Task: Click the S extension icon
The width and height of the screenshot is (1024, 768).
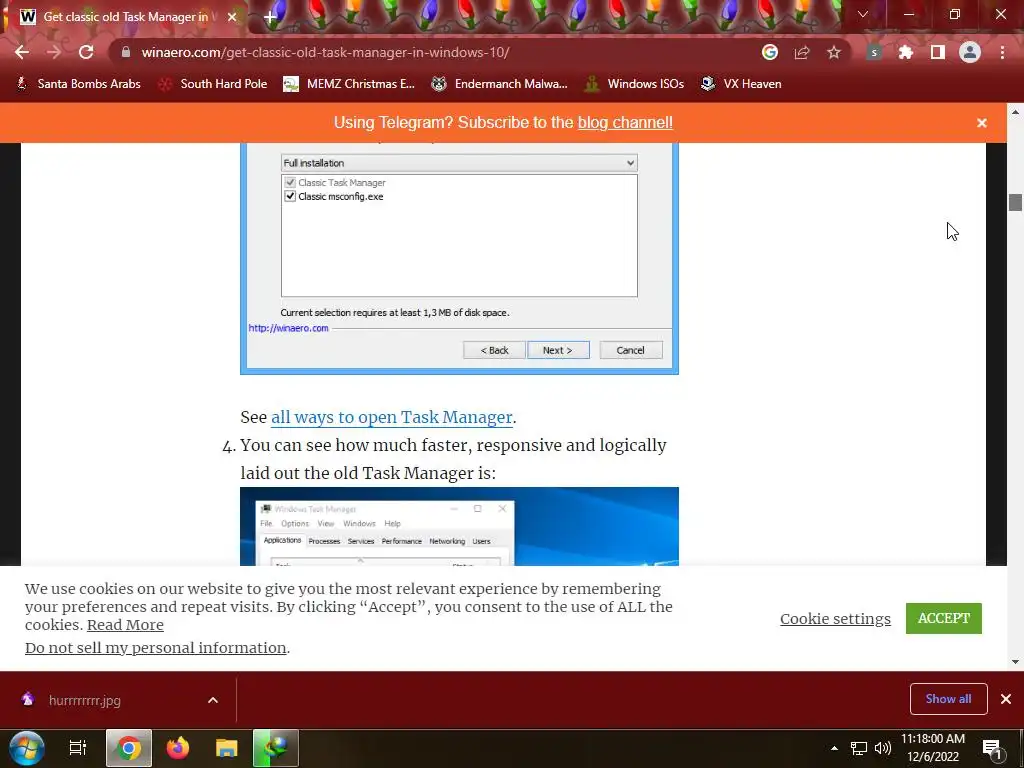Action: click(874, 52)
